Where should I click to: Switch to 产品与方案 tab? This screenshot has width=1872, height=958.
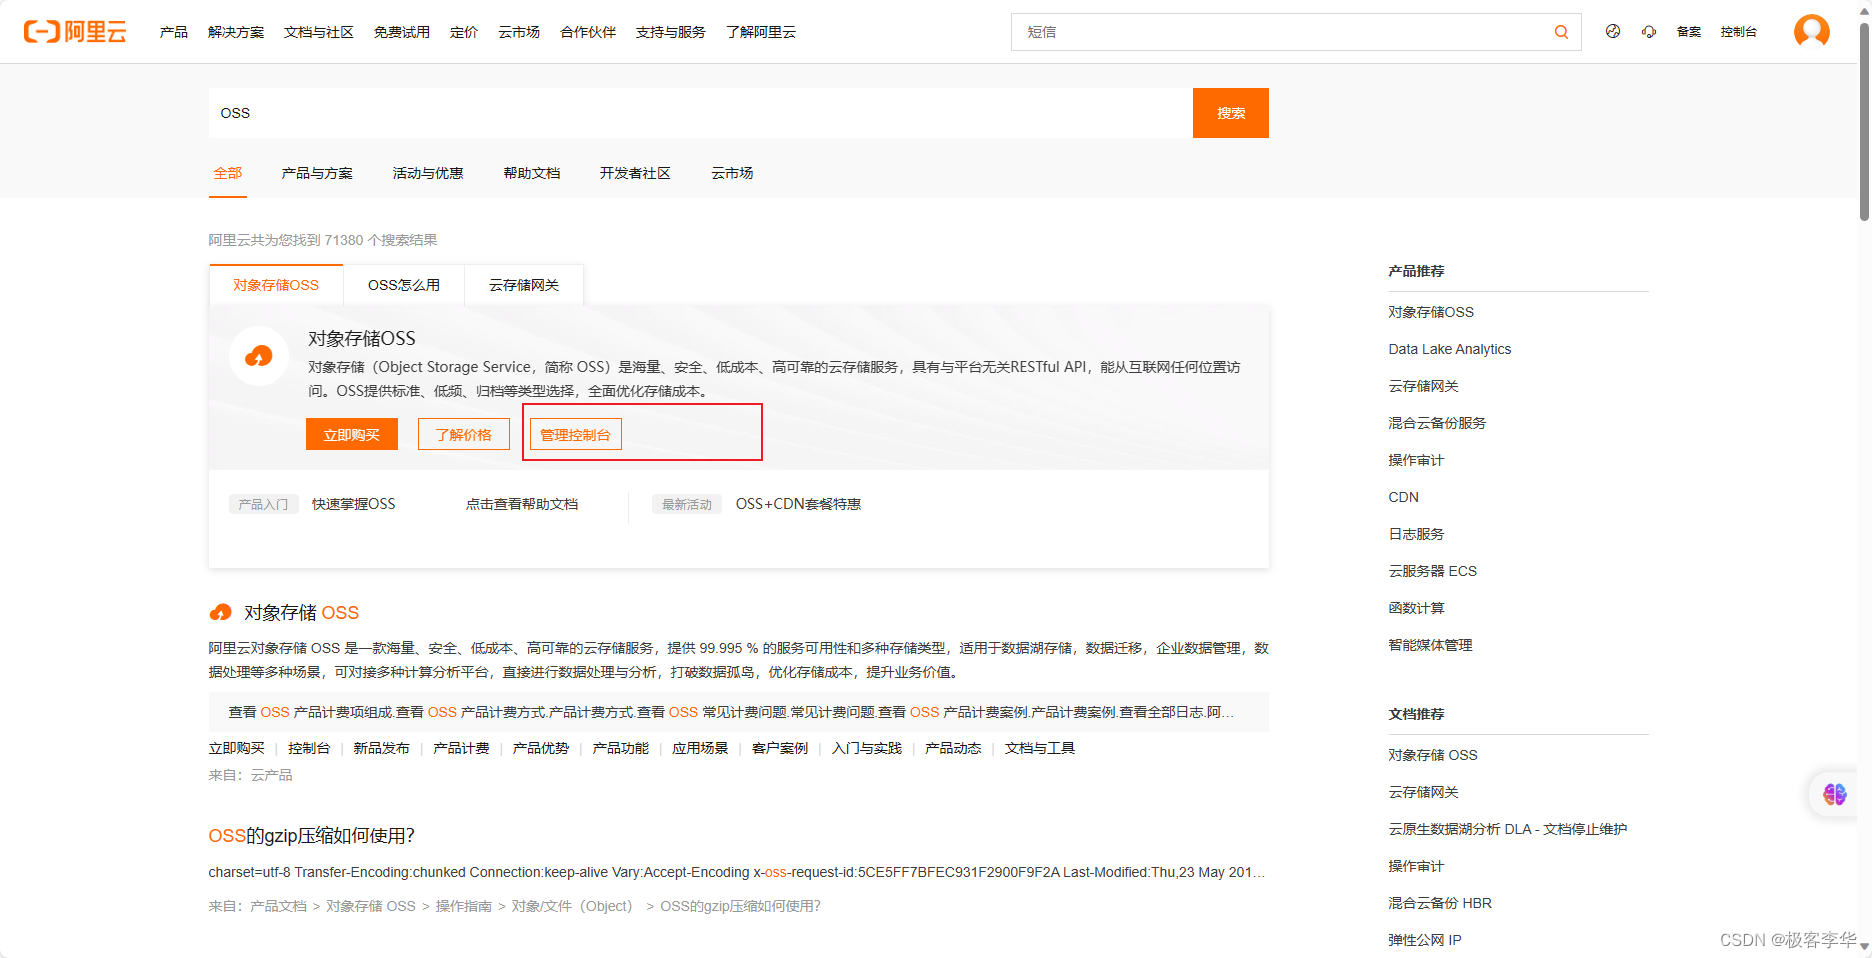pyautogui.click(x=317, y=173)
